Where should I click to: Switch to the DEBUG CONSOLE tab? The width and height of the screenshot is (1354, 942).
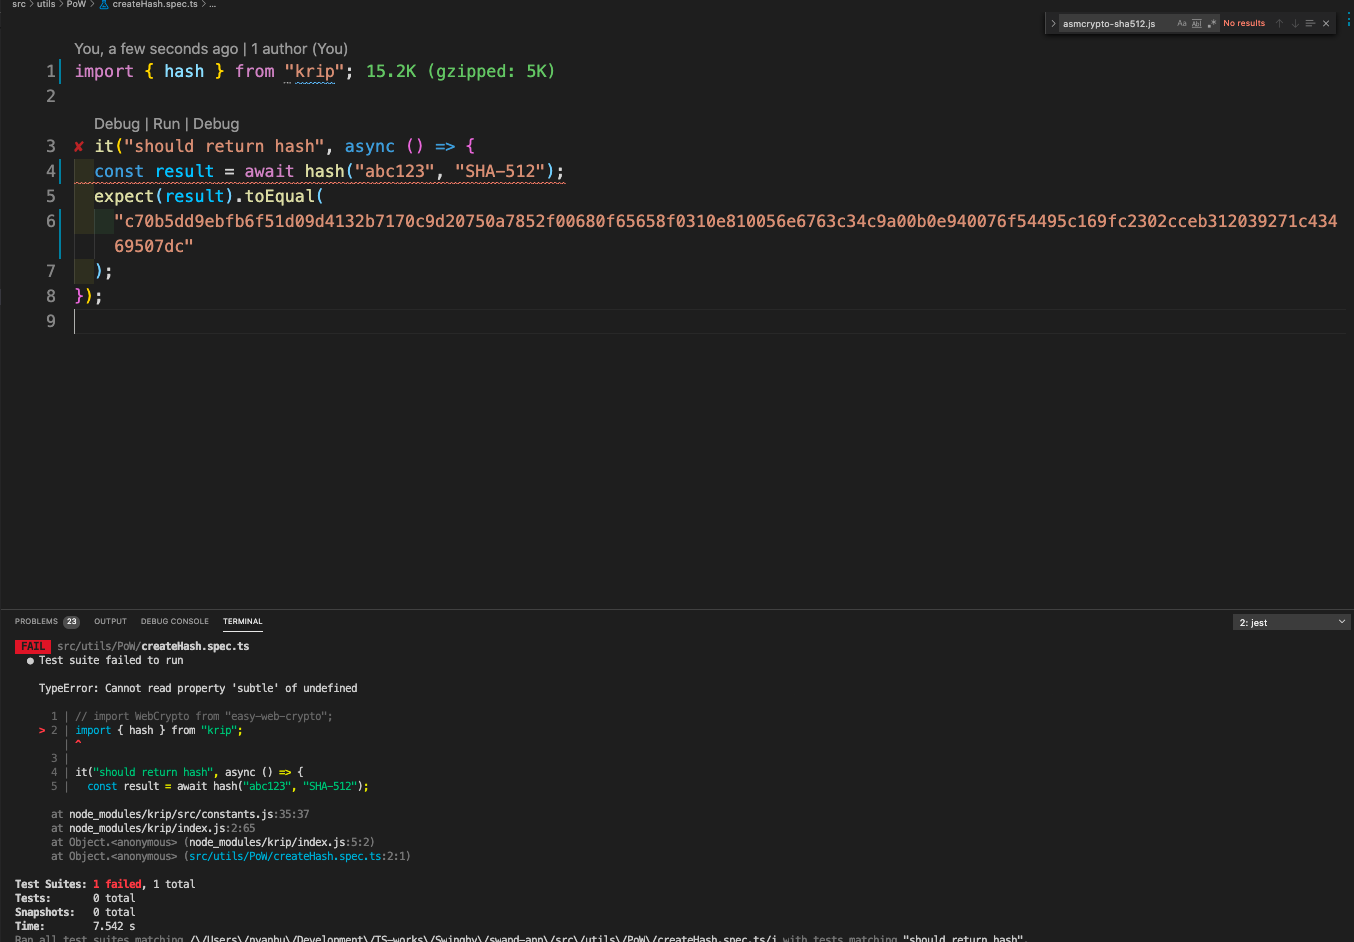(174, 621)
